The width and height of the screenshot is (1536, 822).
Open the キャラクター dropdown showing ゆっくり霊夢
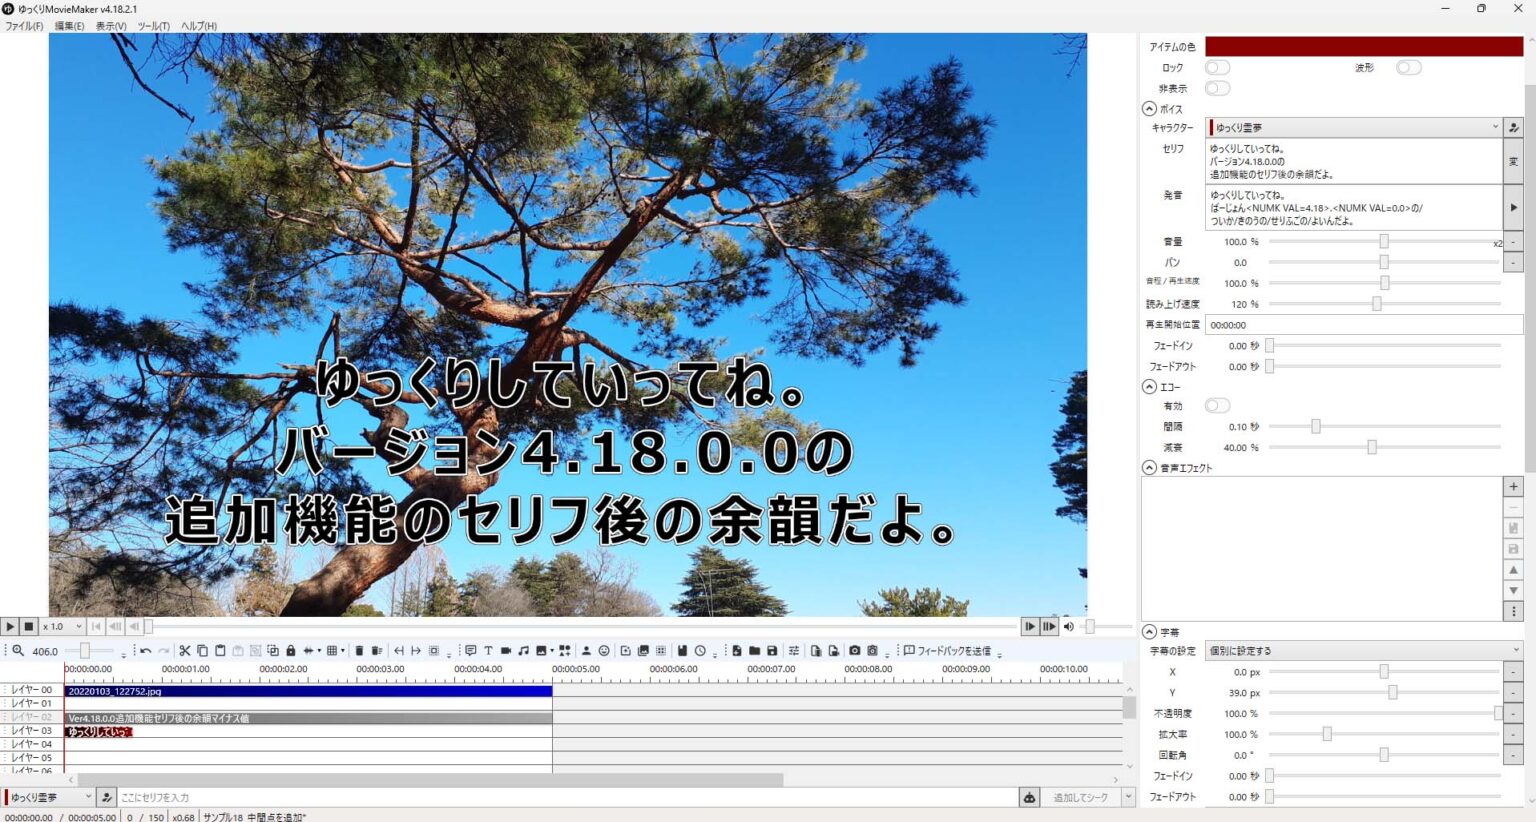(1355, 127)
